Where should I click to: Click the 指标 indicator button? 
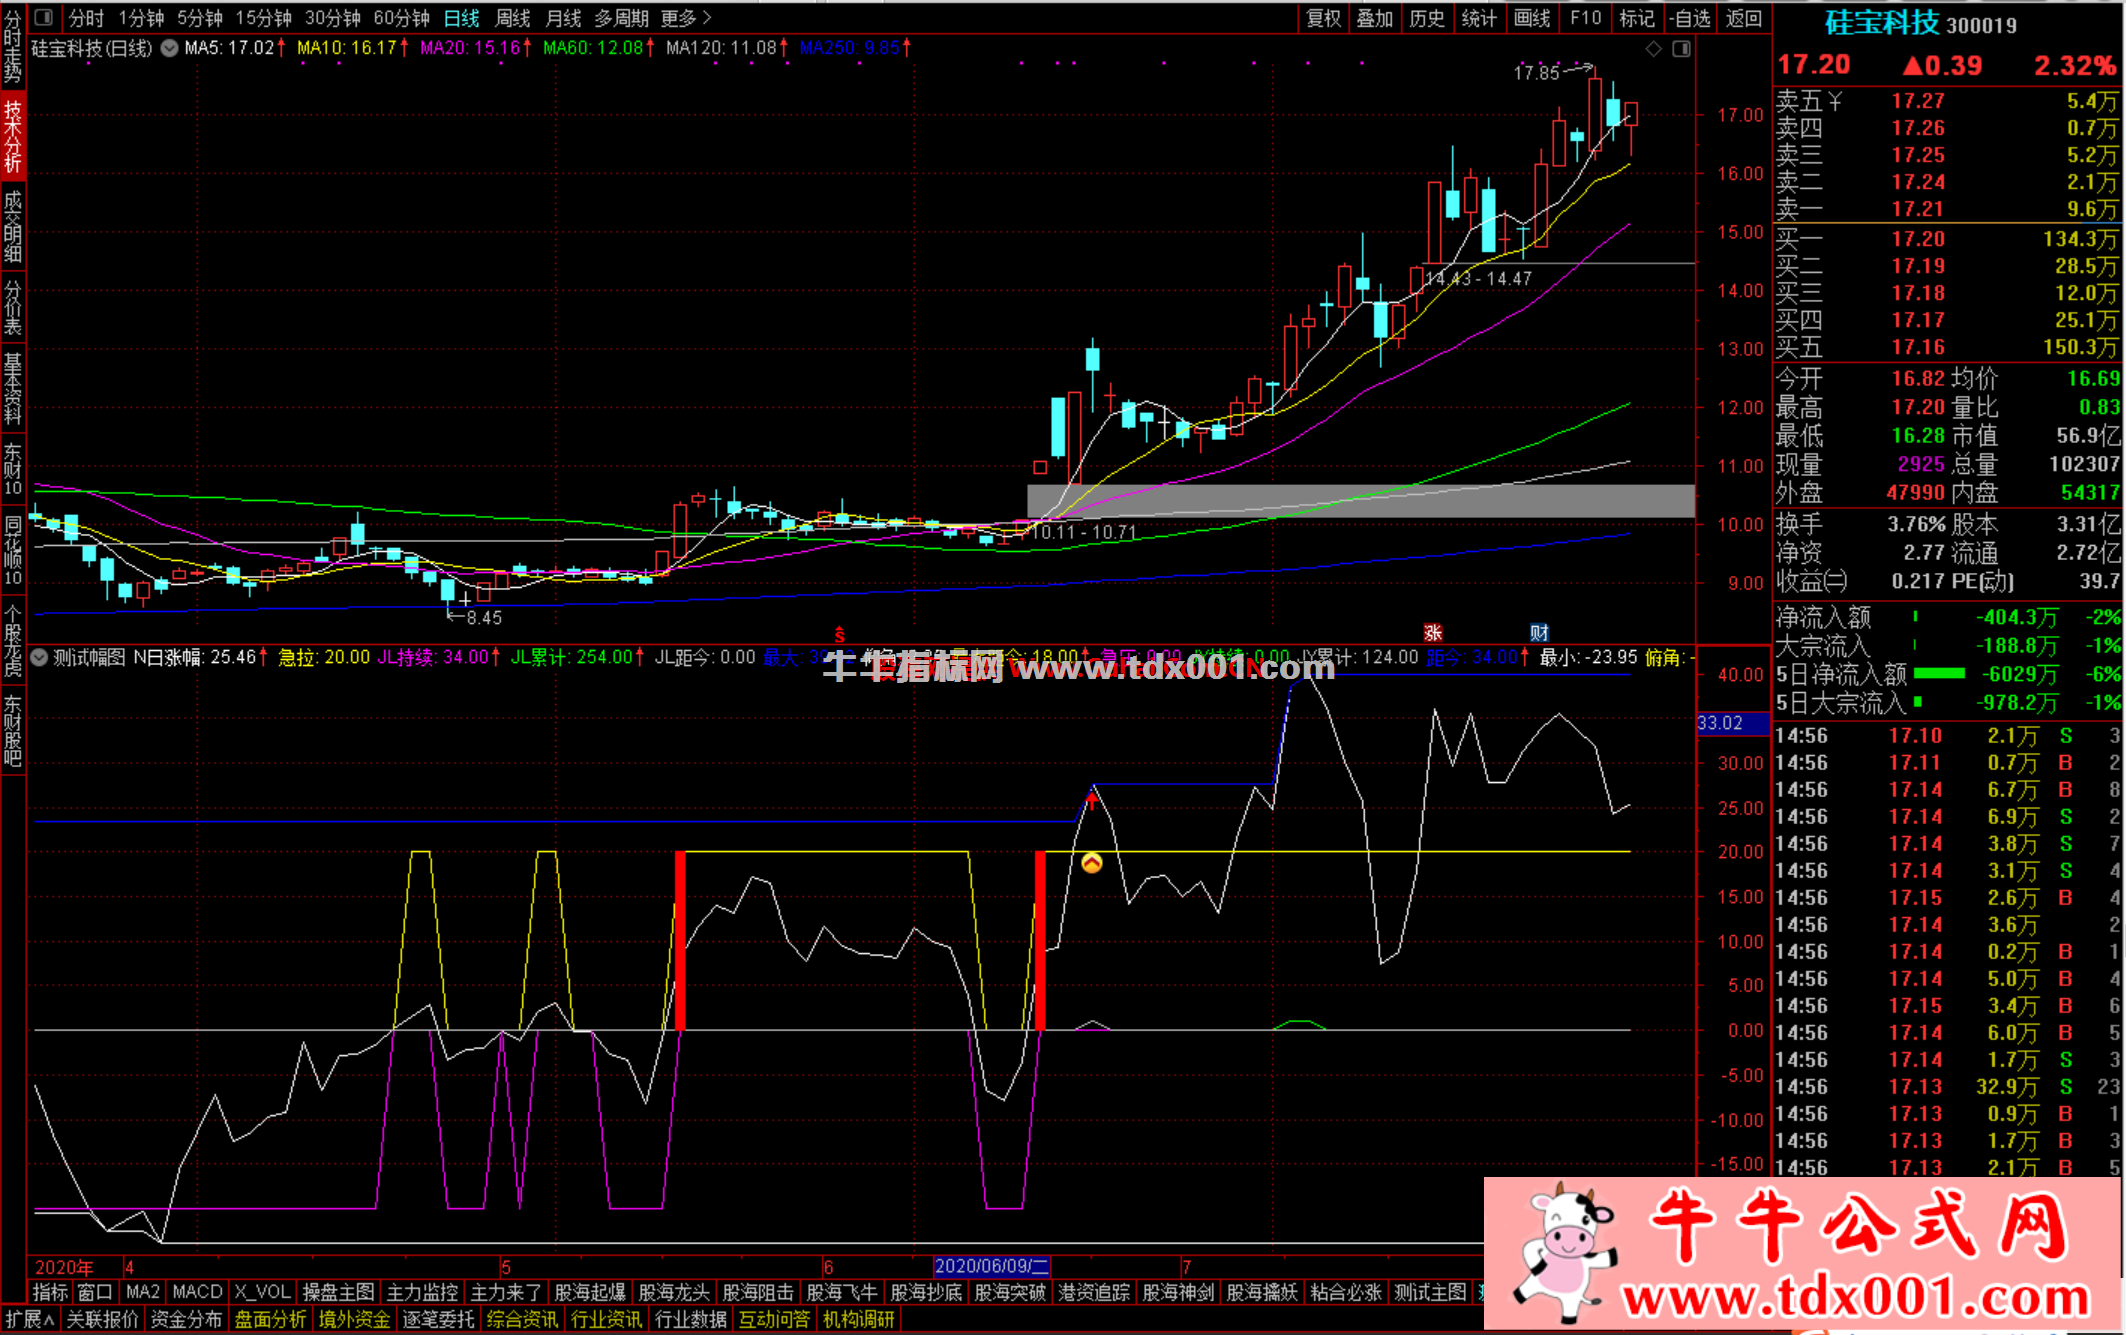pyautogui.click(x=50, y=1292)
